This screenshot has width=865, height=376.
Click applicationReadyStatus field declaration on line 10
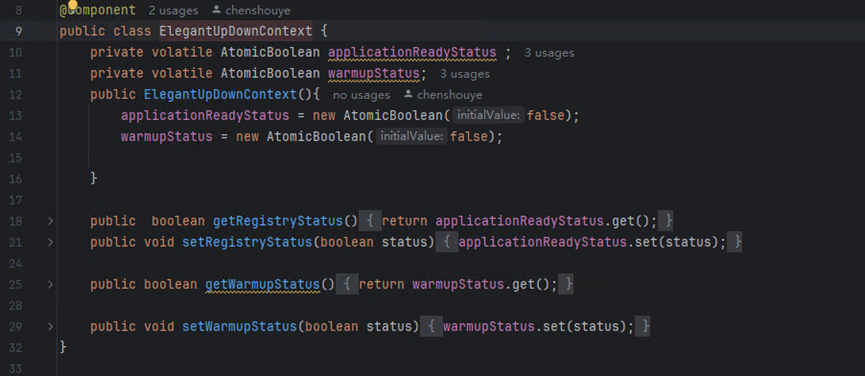point(412,52)
